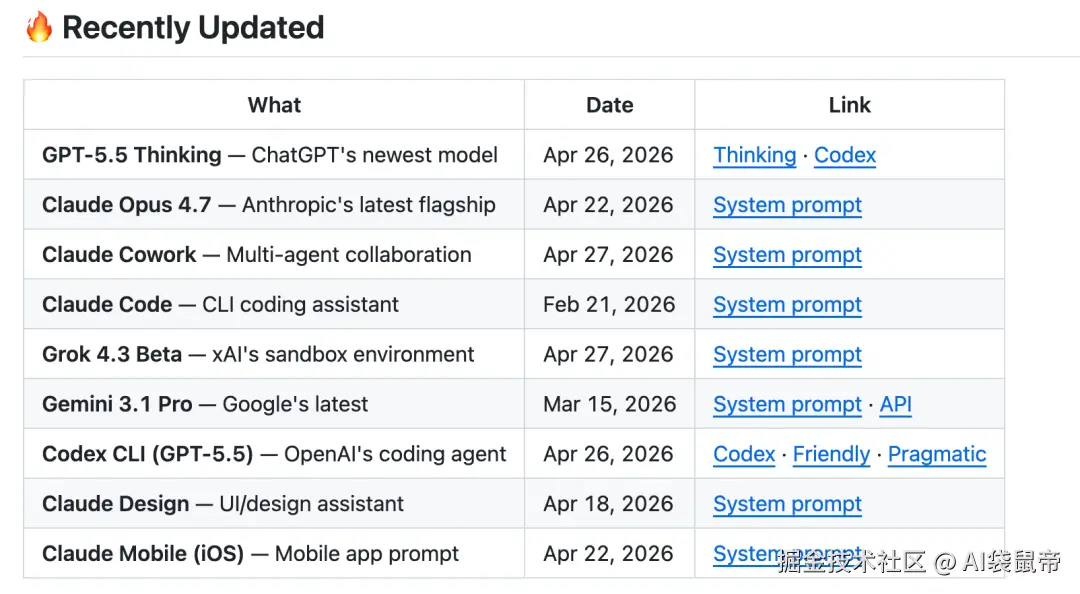Select the Grok 4.3 Beta description cell
This screenshot has width=1080, height=594.
(274, 354)
